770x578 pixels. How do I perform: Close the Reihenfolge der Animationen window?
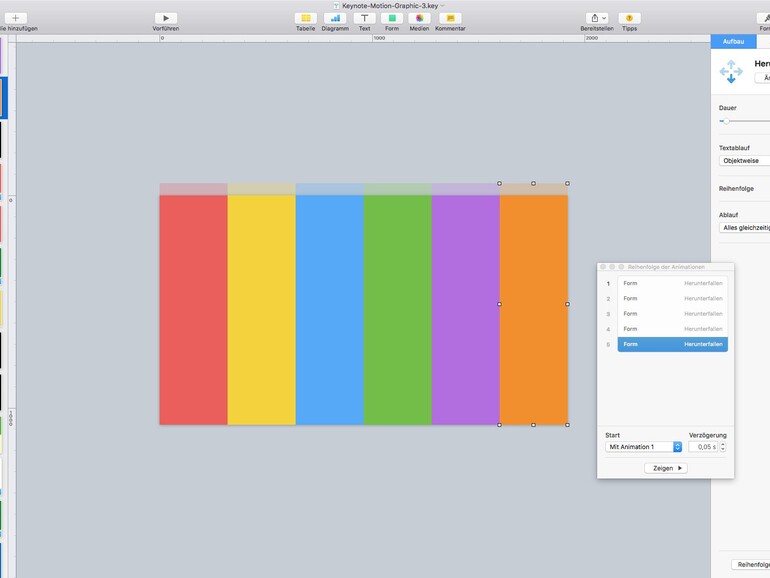click(x=603, y=267)
